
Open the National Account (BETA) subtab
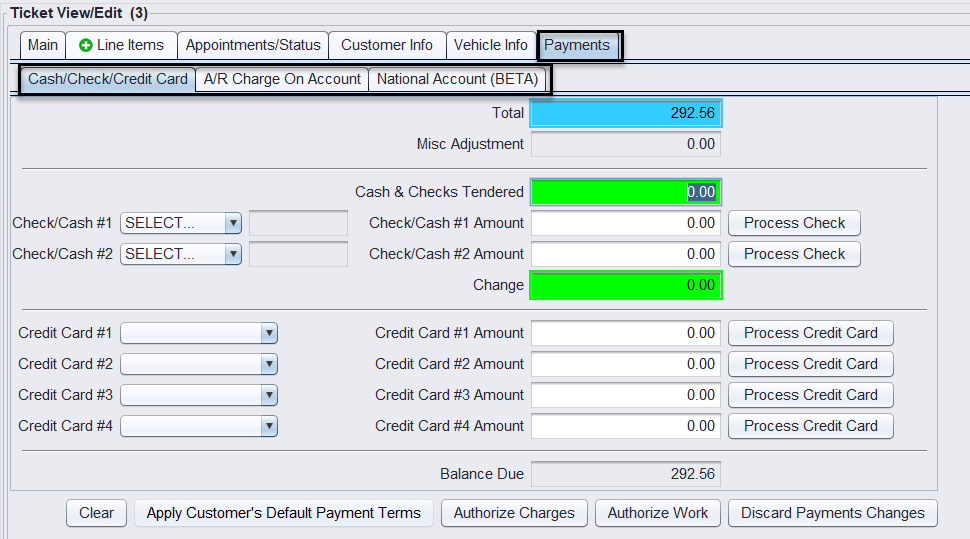(457, 79)
